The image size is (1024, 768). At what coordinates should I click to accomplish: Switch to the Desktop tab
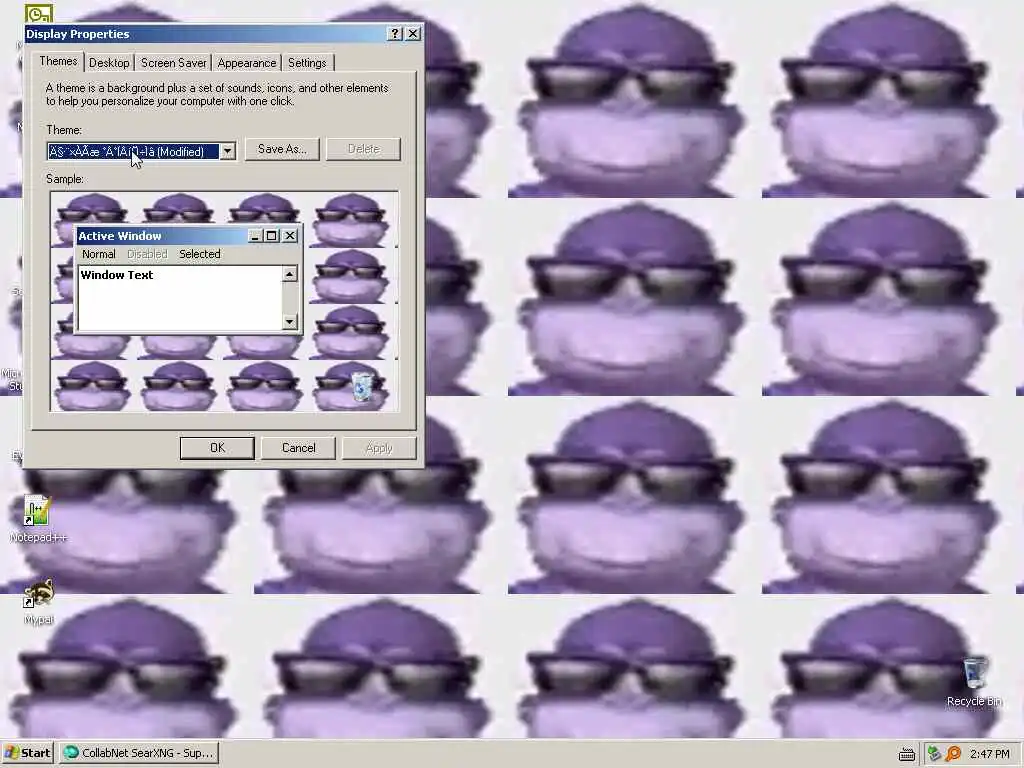point(109,63)
